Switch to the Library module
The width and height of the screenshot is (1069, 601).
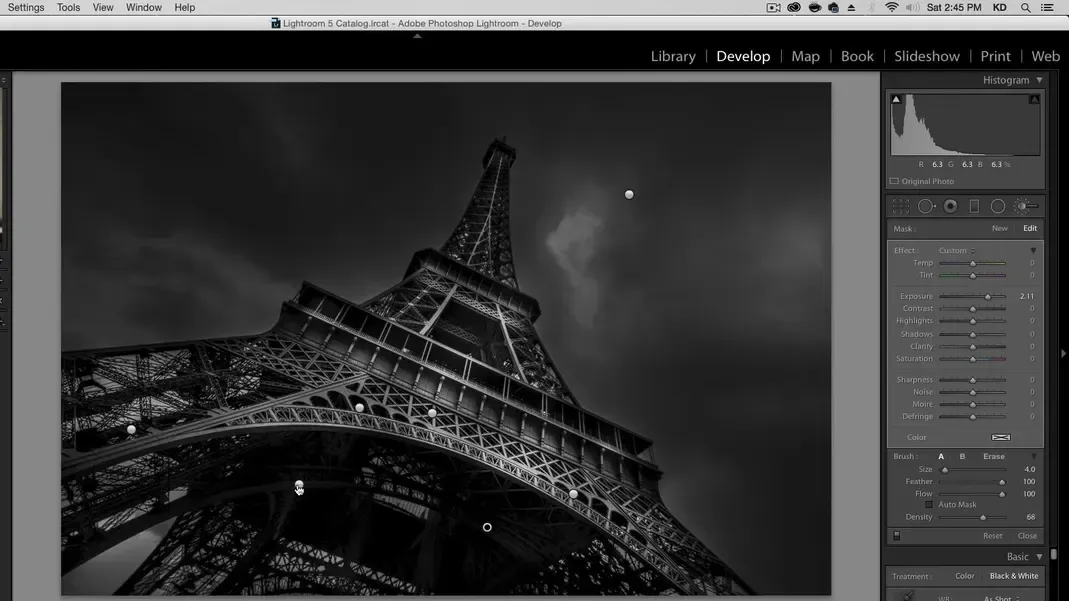point(673,56)
